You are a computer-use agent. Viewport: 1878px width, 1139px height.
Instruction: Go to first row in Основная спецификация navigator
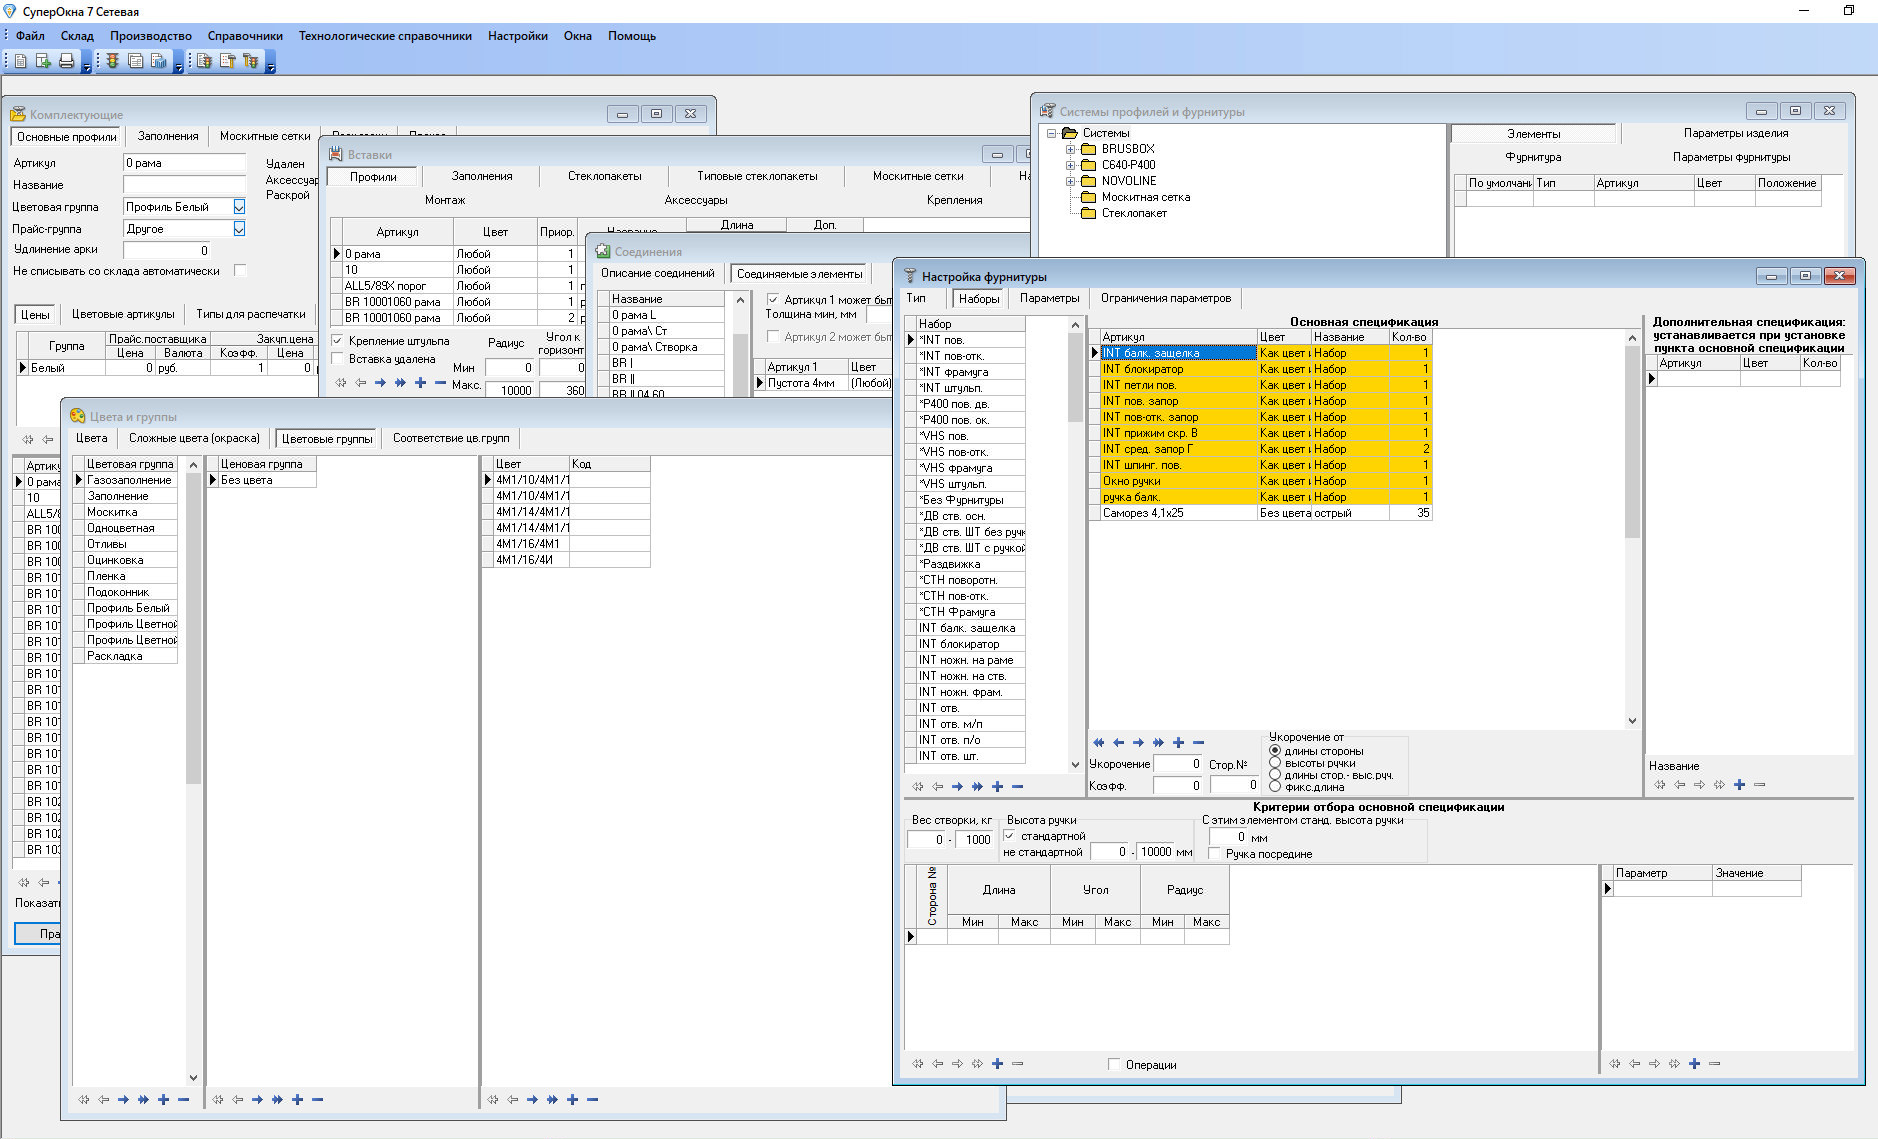click(1098, 743)
